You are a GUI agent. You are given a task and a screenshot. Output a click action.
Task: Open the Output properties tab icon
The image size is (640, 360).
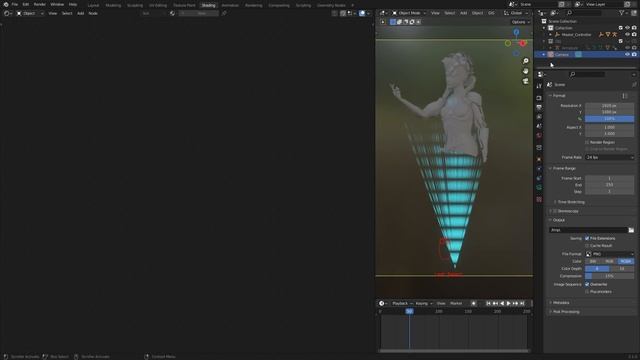coord(539,108)
